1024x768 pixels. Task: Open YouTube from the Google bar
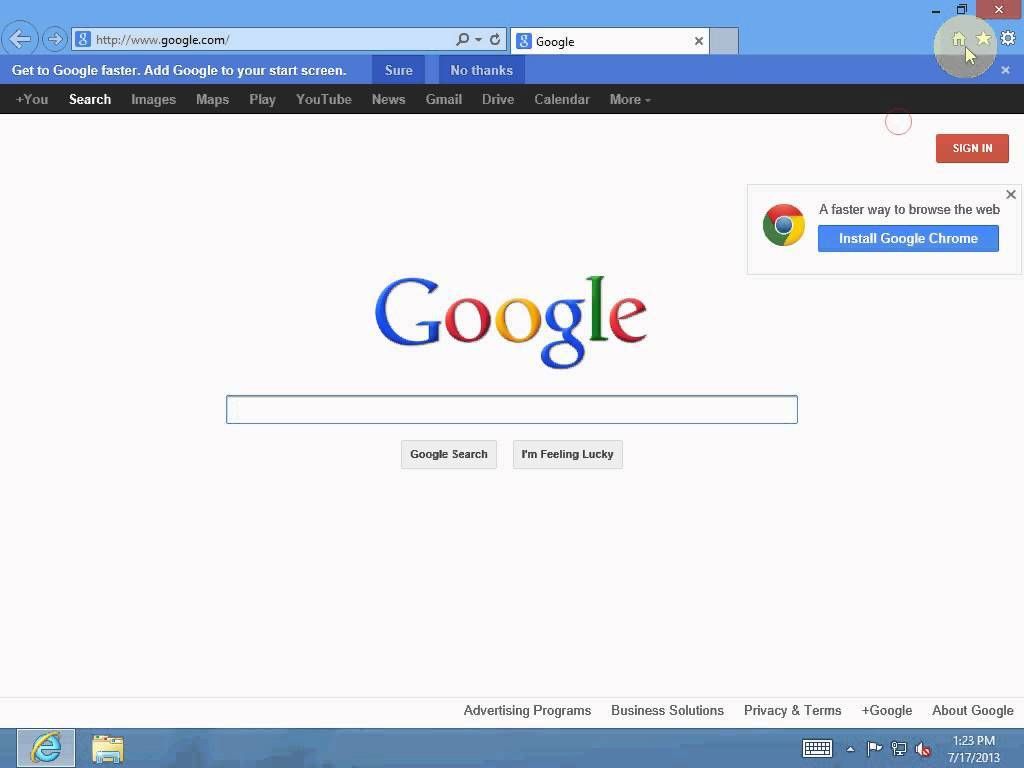(x=323, y=99)
